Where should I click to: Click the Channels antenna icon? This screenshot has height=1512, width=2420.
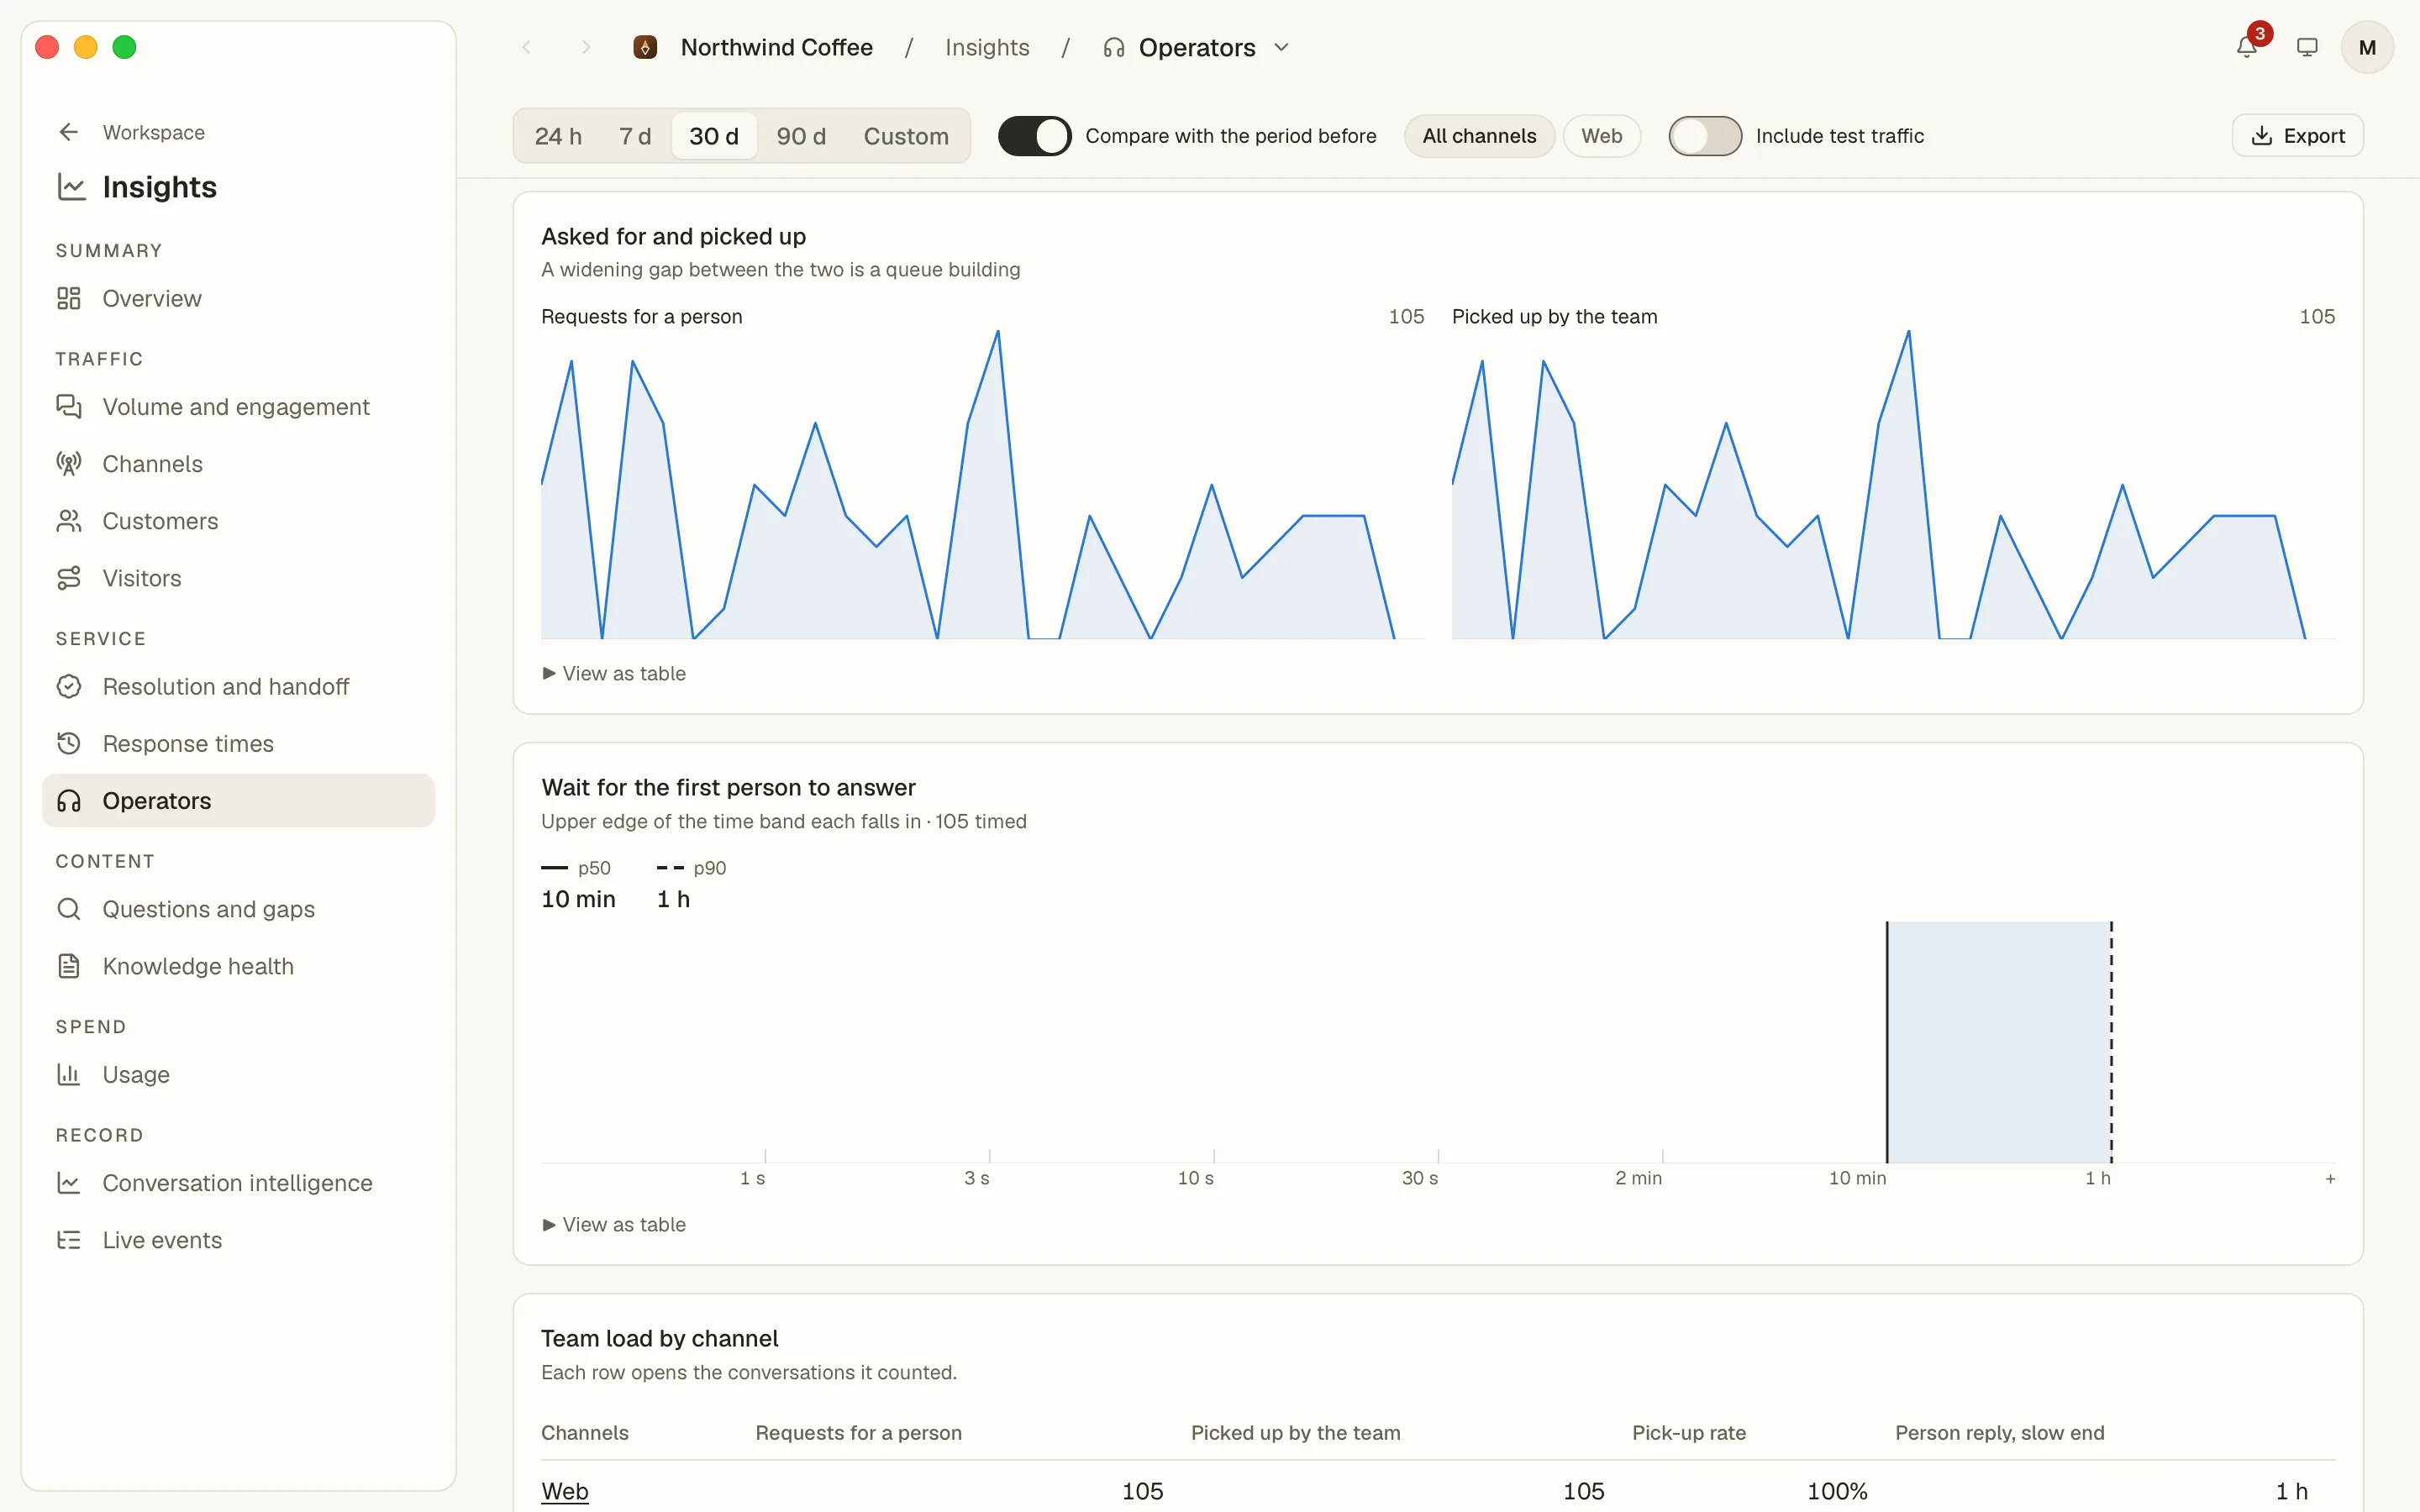[x=68, y=463]
